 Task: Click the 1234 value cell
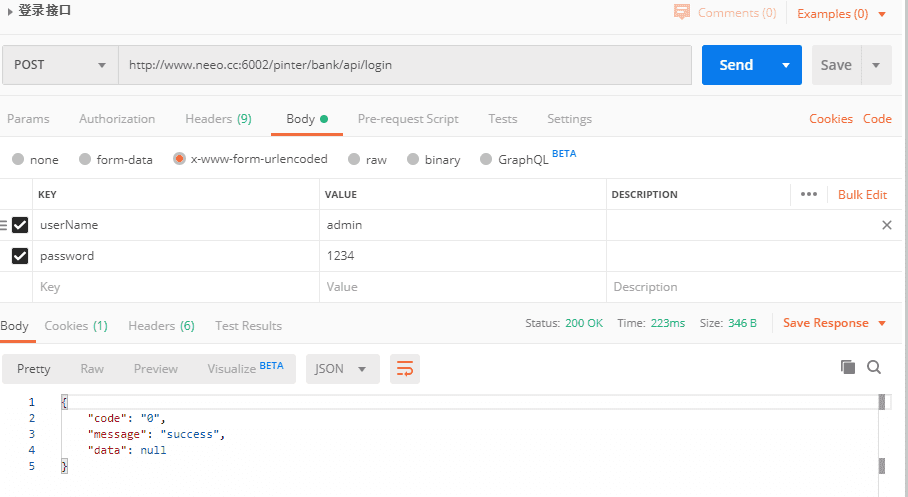tap(463, 255)
